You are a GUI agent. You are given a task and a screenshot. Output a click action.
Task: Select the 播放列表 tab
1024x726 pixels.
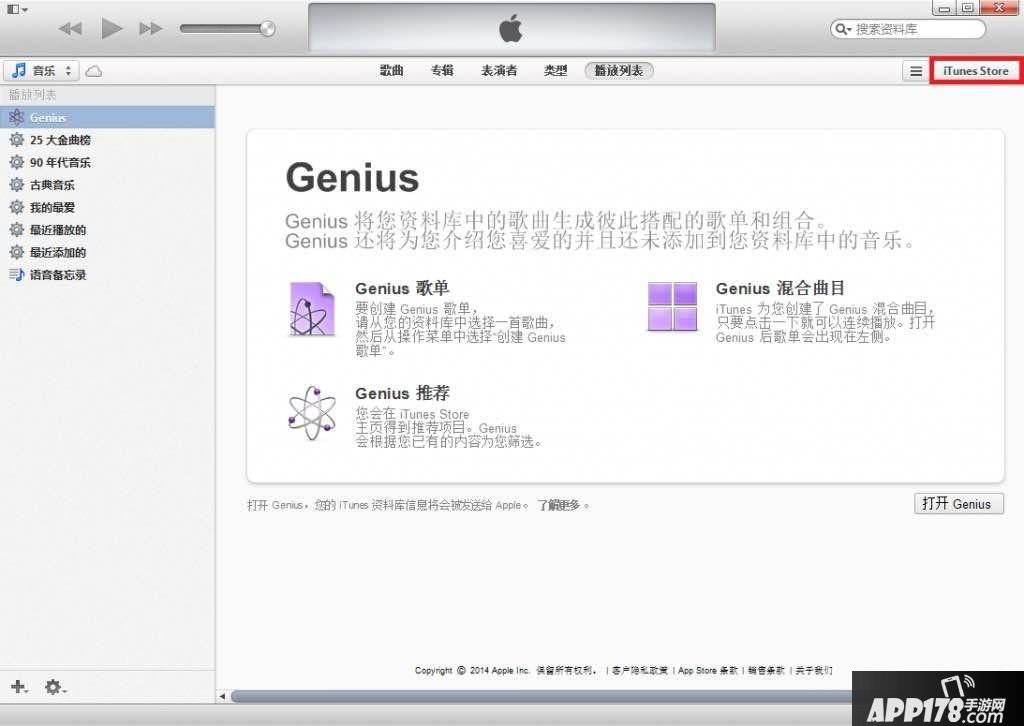pos(619,71)
